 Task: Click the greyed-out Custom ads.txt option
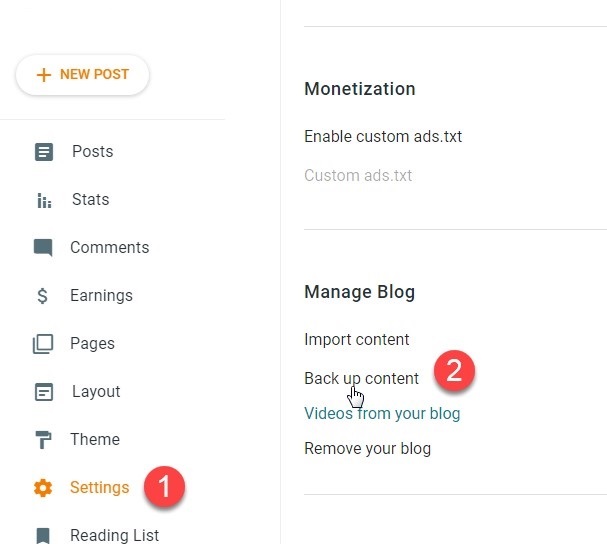358,176
